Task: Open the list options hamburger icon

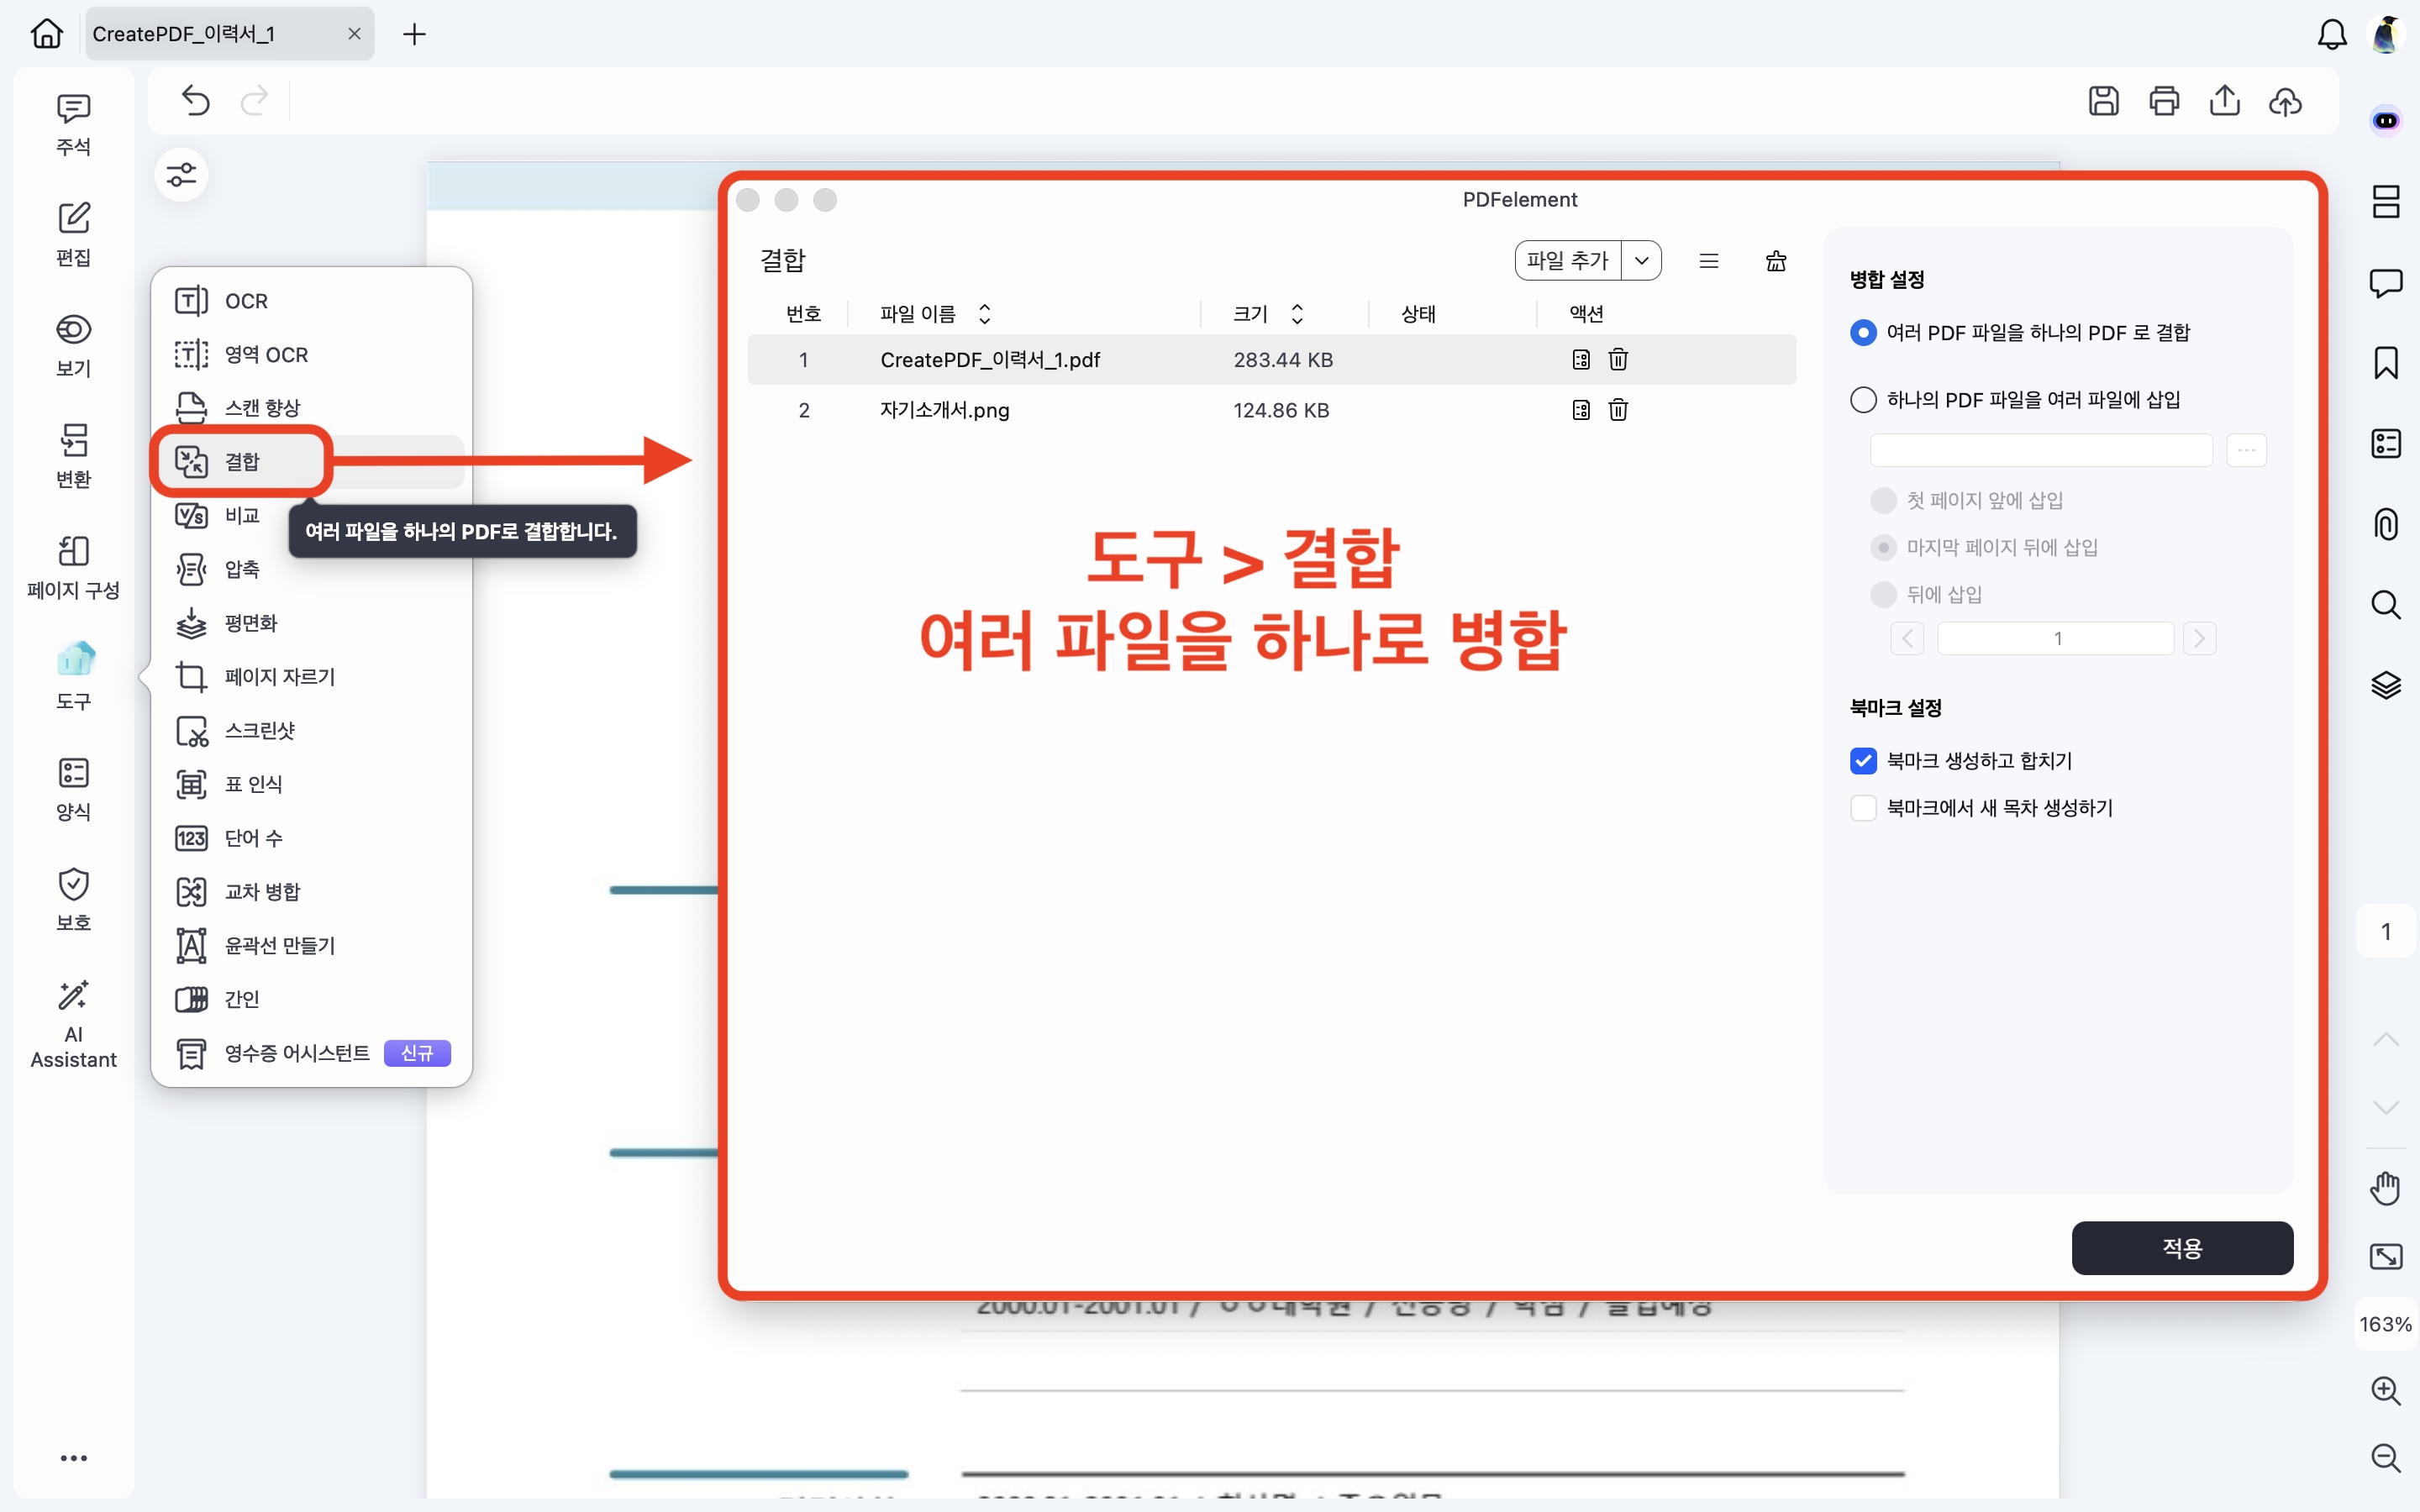Action: tap(1709, 261)
